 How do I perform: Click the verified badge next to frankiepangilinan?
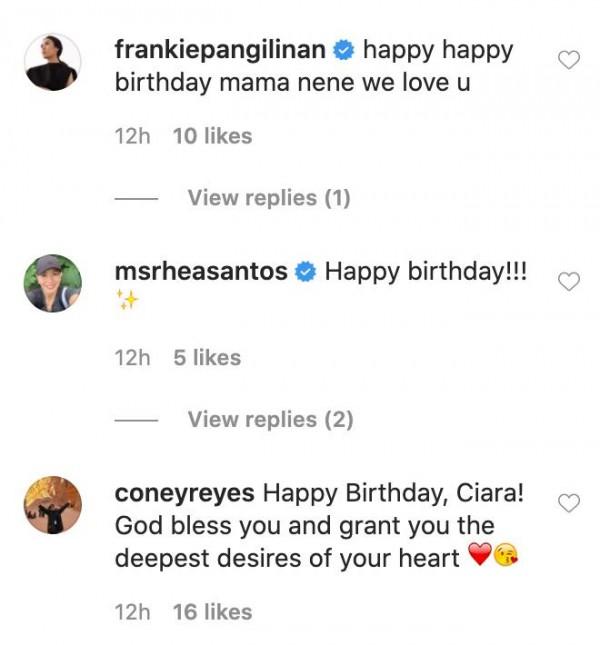coord(346,49)
